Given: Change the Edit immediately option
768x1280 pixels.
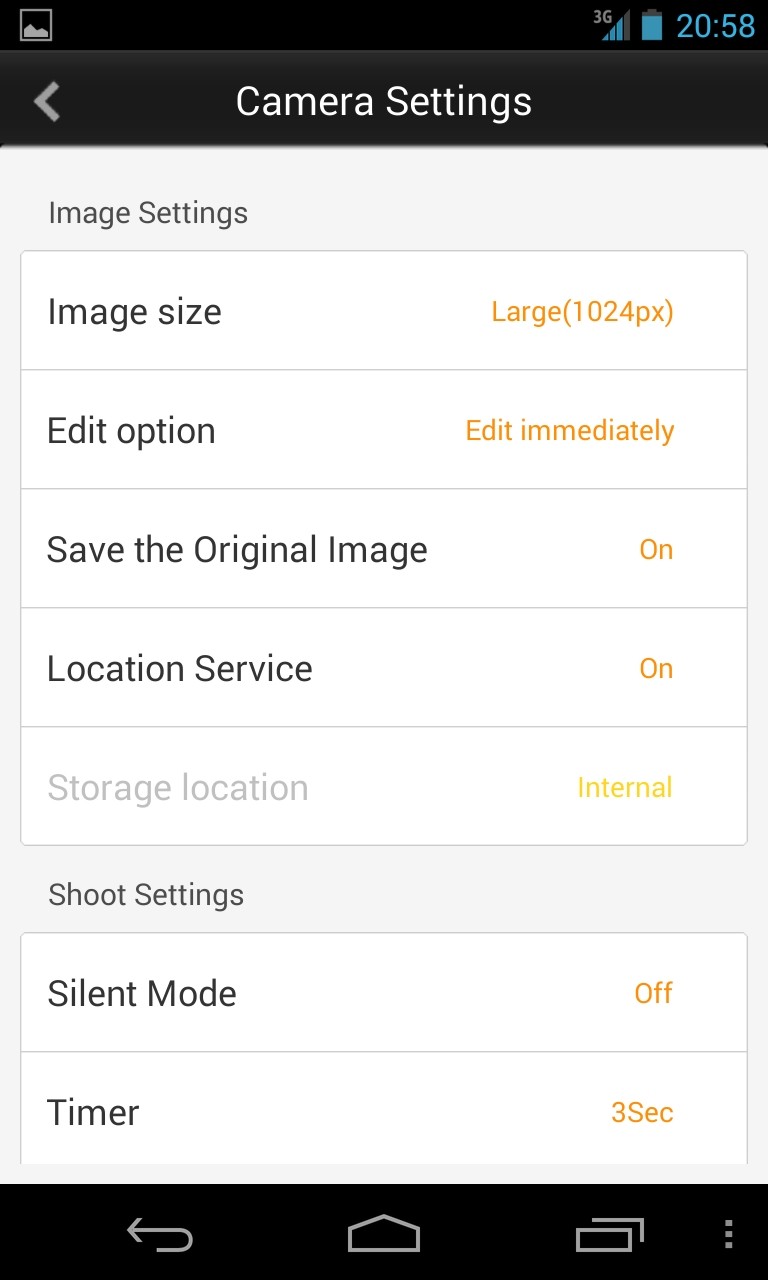Looking at the screenshot, I should click(570, 431).
